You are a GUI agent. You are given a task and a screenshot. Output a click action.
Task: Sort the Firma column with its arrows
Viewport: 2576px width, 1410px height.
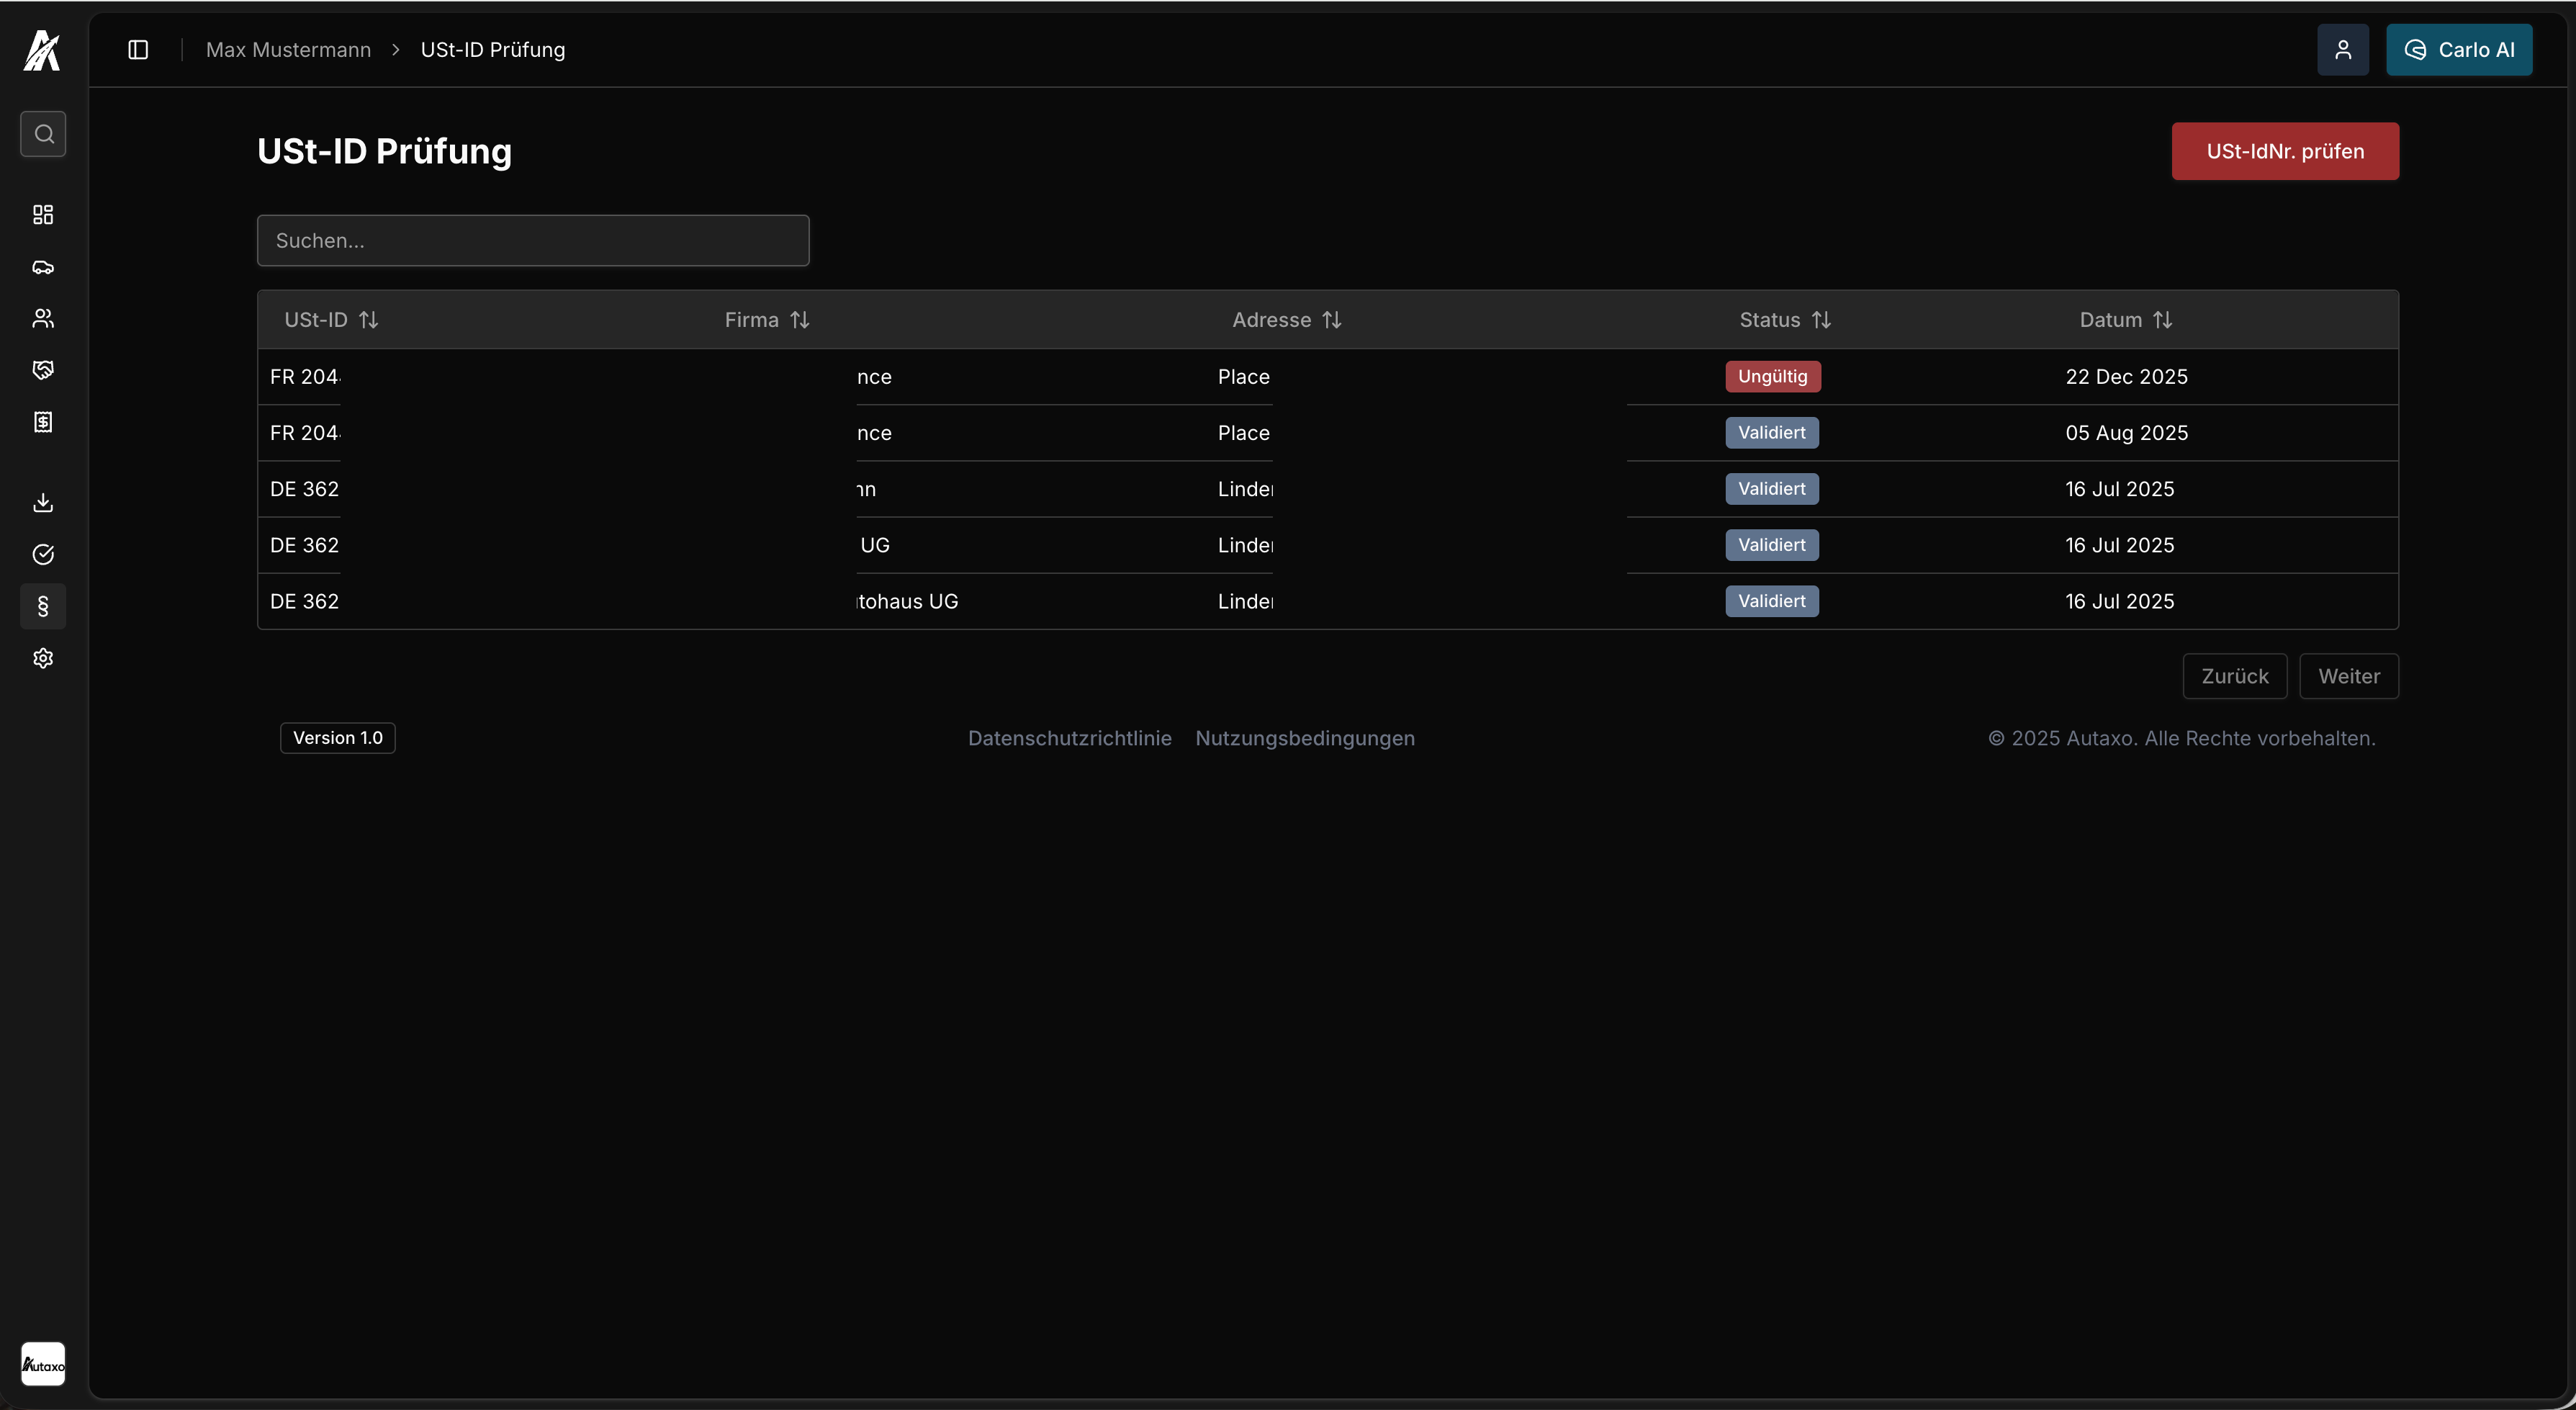[x=800, y=319]
